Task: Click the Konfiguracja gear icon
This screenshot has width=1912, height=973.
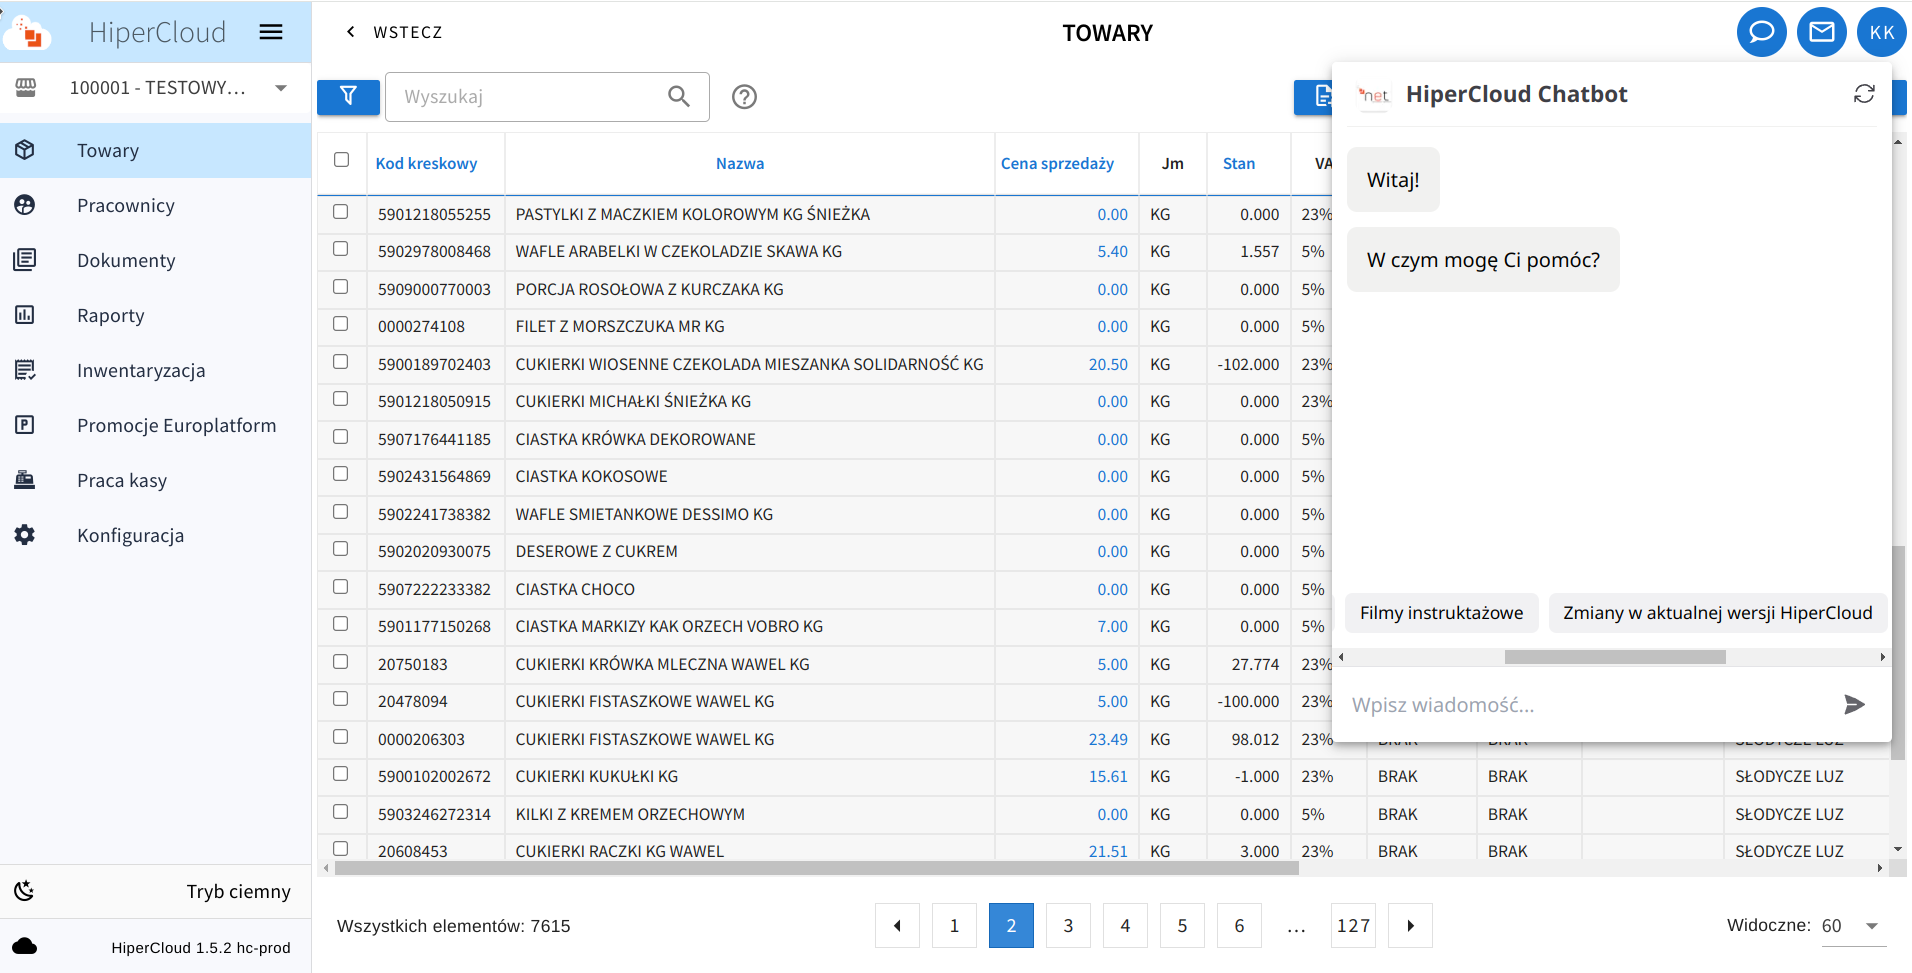Action: point(25,535)
